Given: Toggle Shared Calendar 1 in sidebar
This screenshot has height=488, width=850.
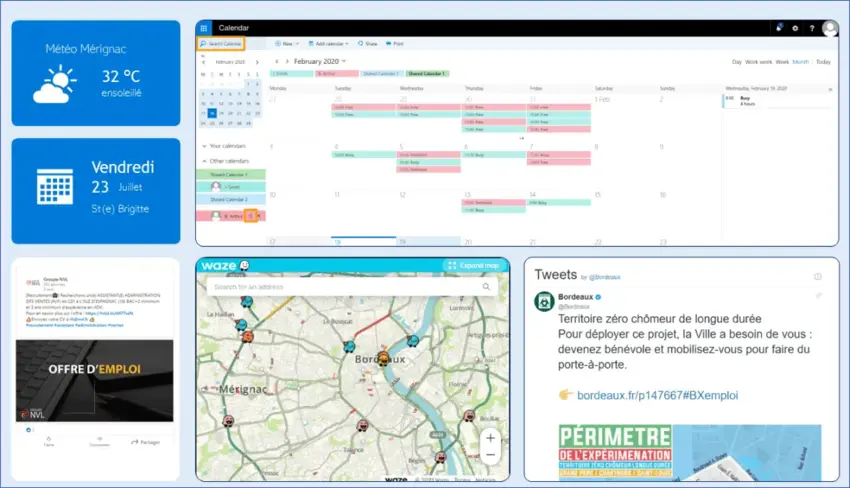Looking at the screenshot, I should click(x=231, y=174).
